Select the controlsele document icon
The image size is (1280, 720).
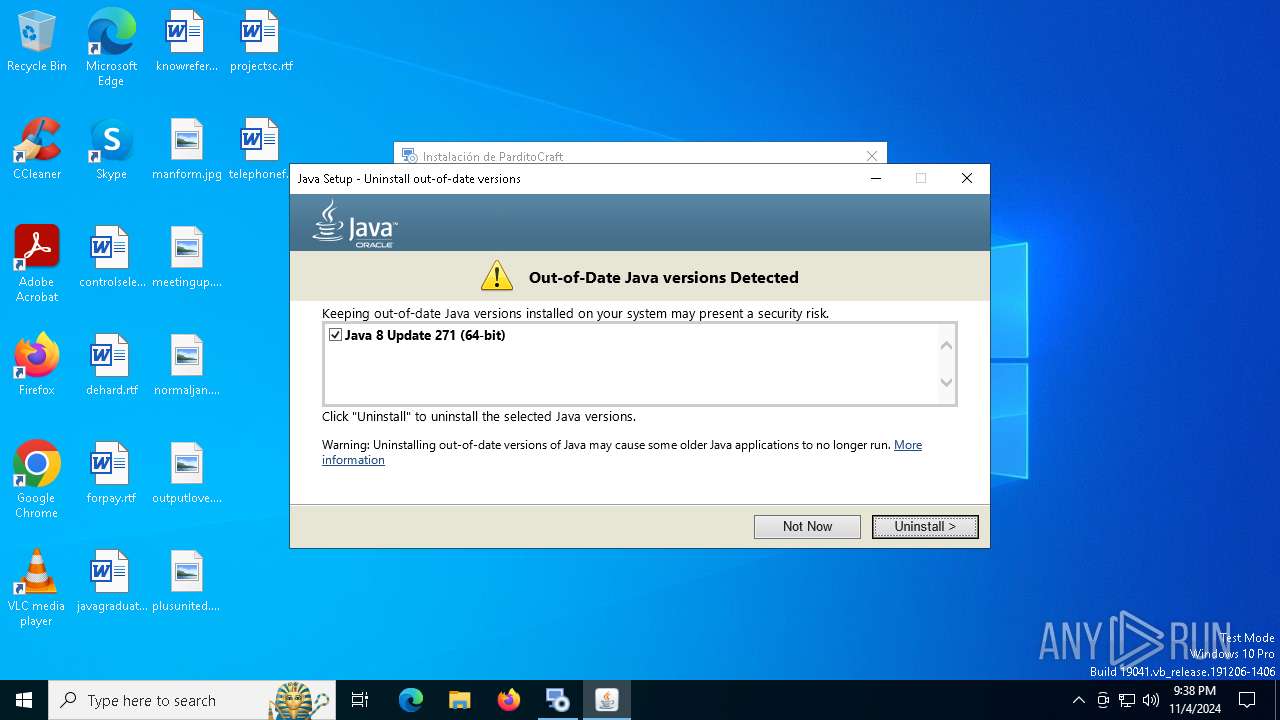coord(111,258)
